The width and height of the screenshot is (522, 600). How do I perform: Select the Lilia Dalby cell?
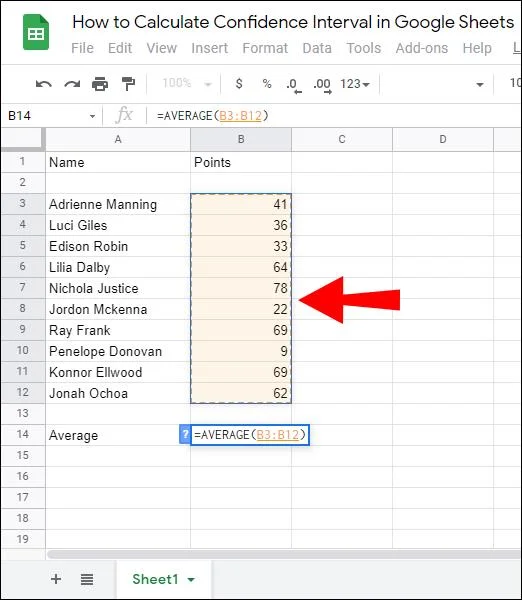118,267
